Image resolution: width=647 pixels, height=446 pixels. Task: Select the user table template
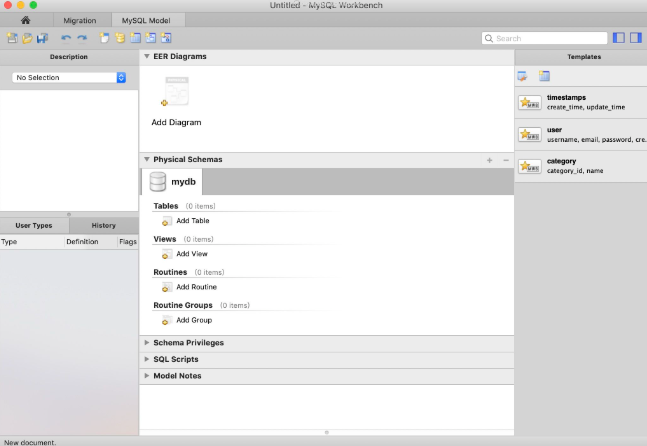581,135
